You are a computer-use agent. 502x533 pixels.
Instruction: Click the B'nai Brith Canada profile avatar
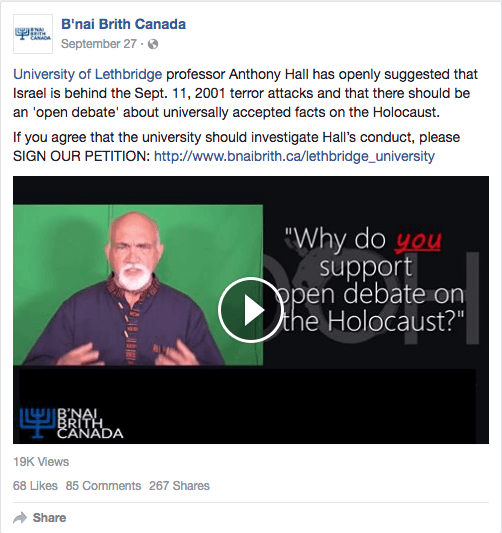(x=33, y=34)
